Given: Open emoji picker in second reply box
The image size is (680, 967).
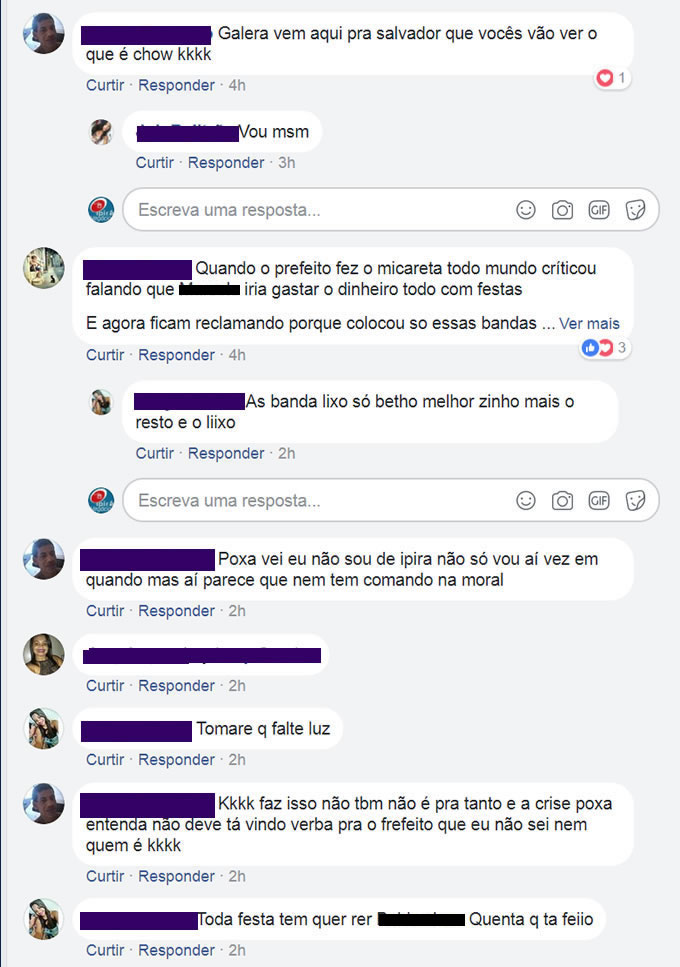Looking at the screenshot, I should tap(525, 500).
